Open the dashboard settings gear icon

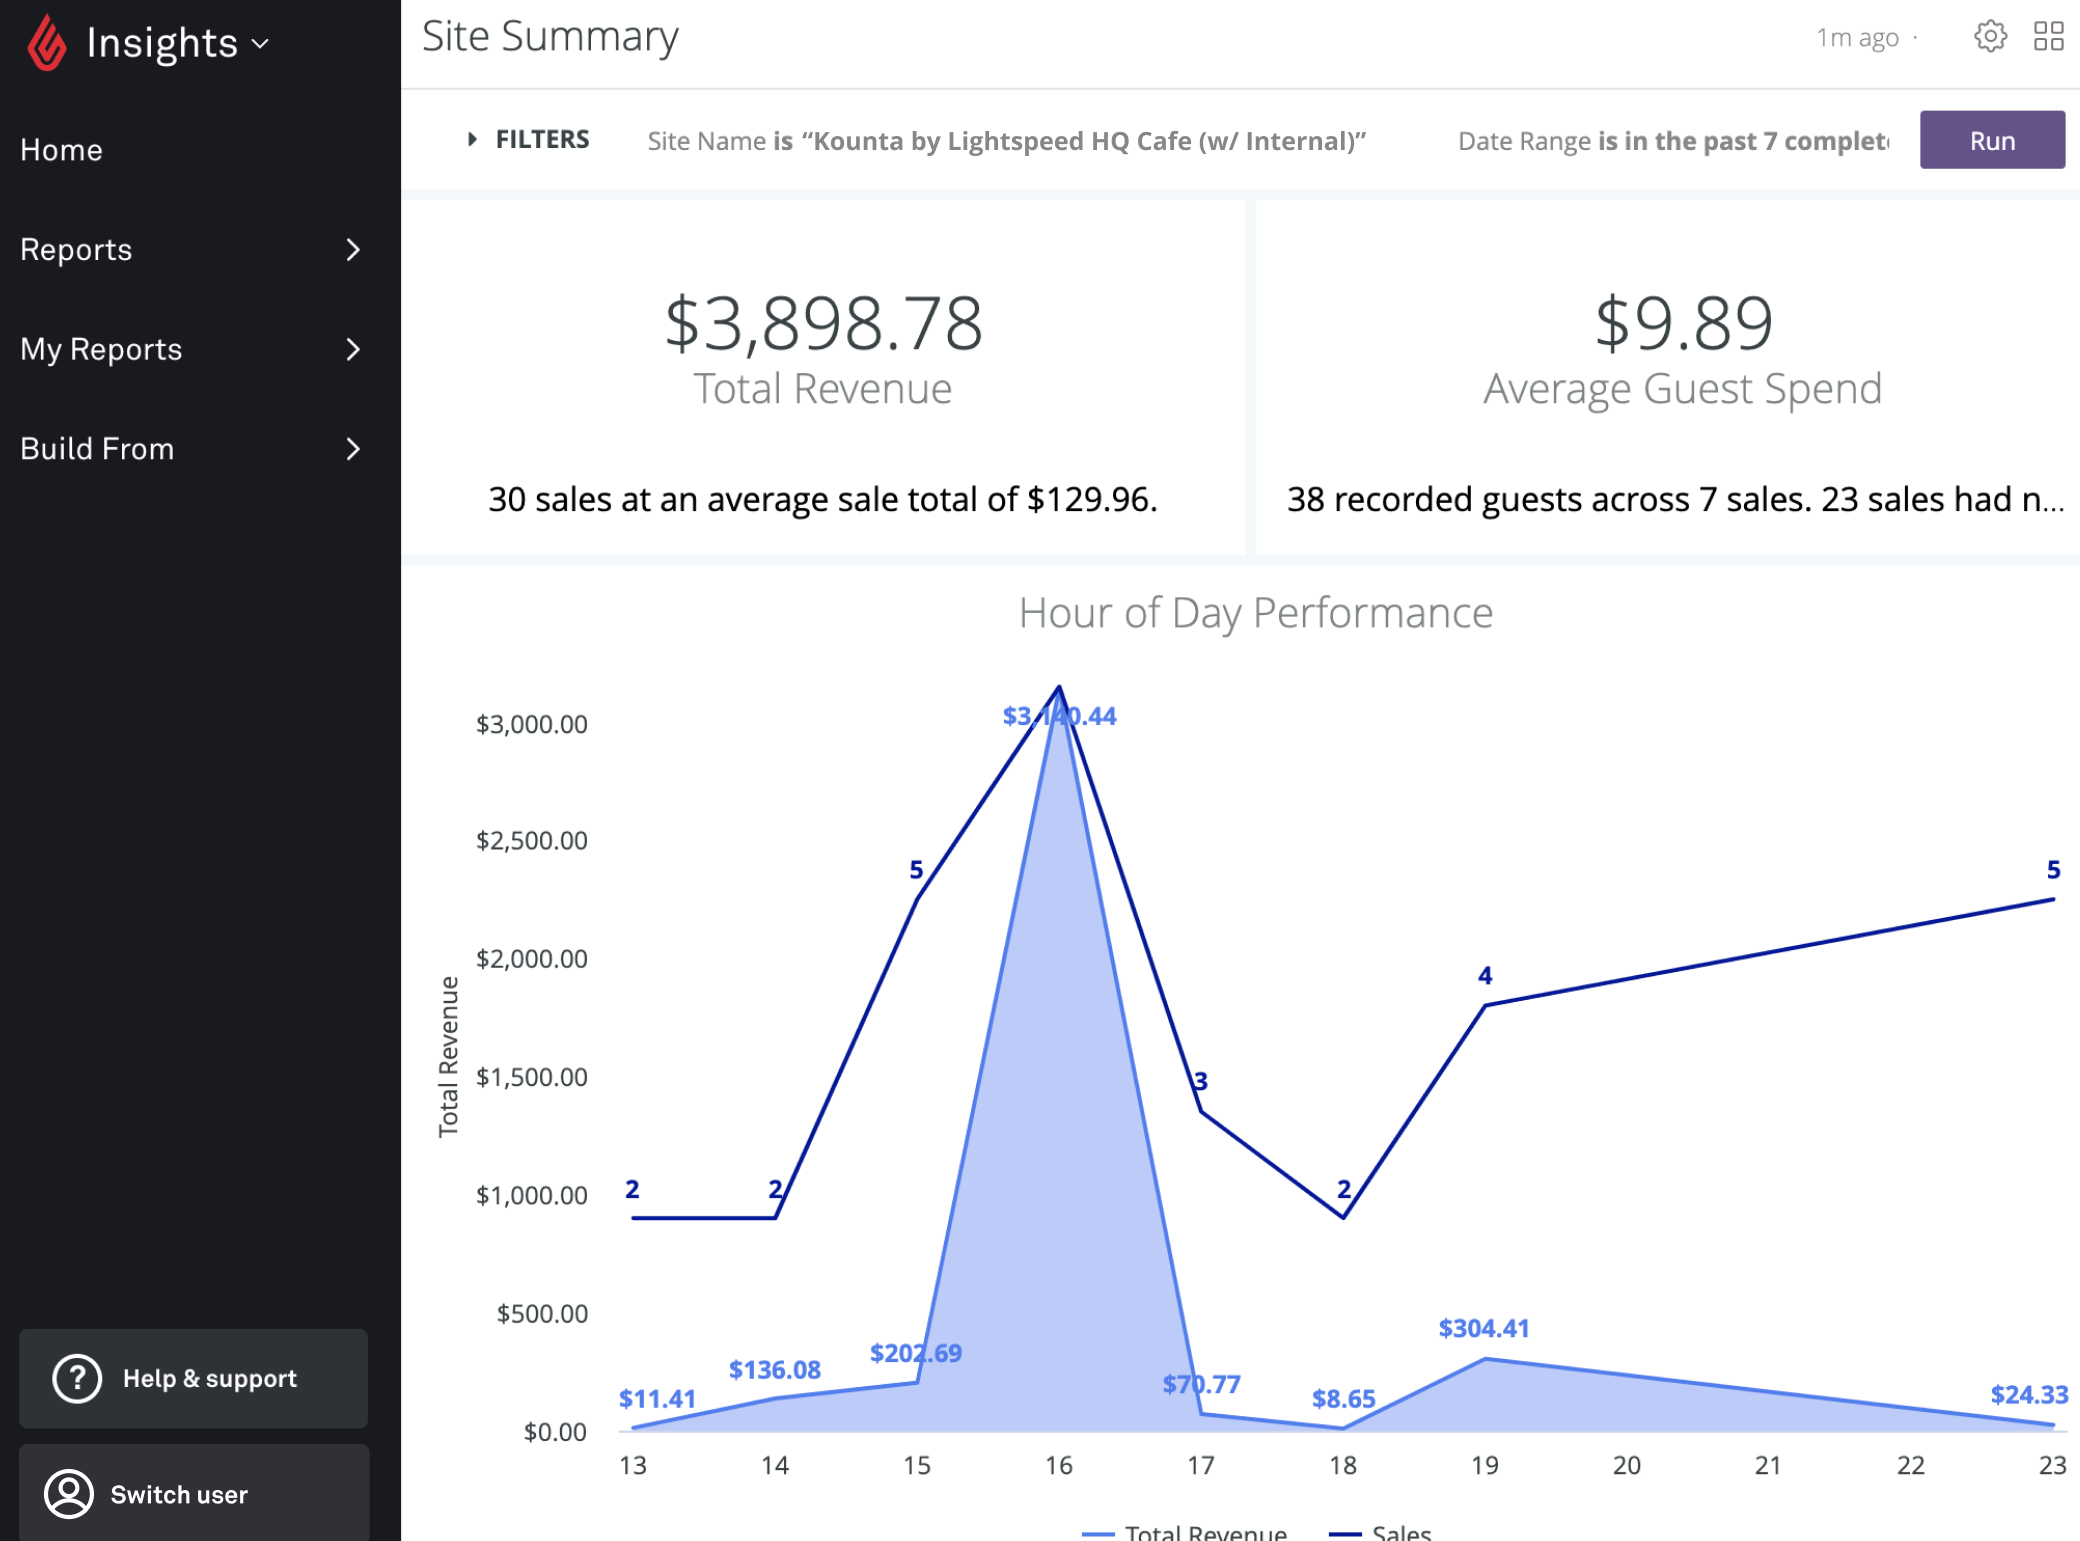point(1990,37)
